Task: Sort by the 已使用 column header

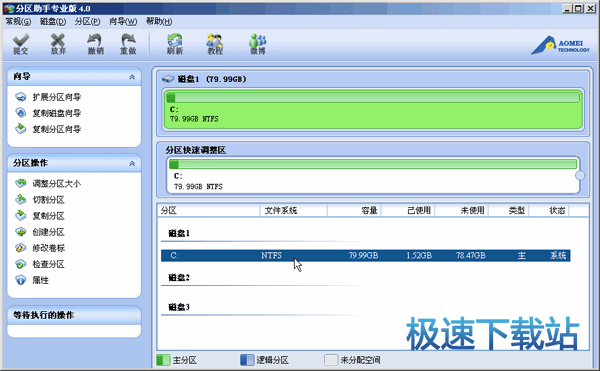Action: point(408,210)
